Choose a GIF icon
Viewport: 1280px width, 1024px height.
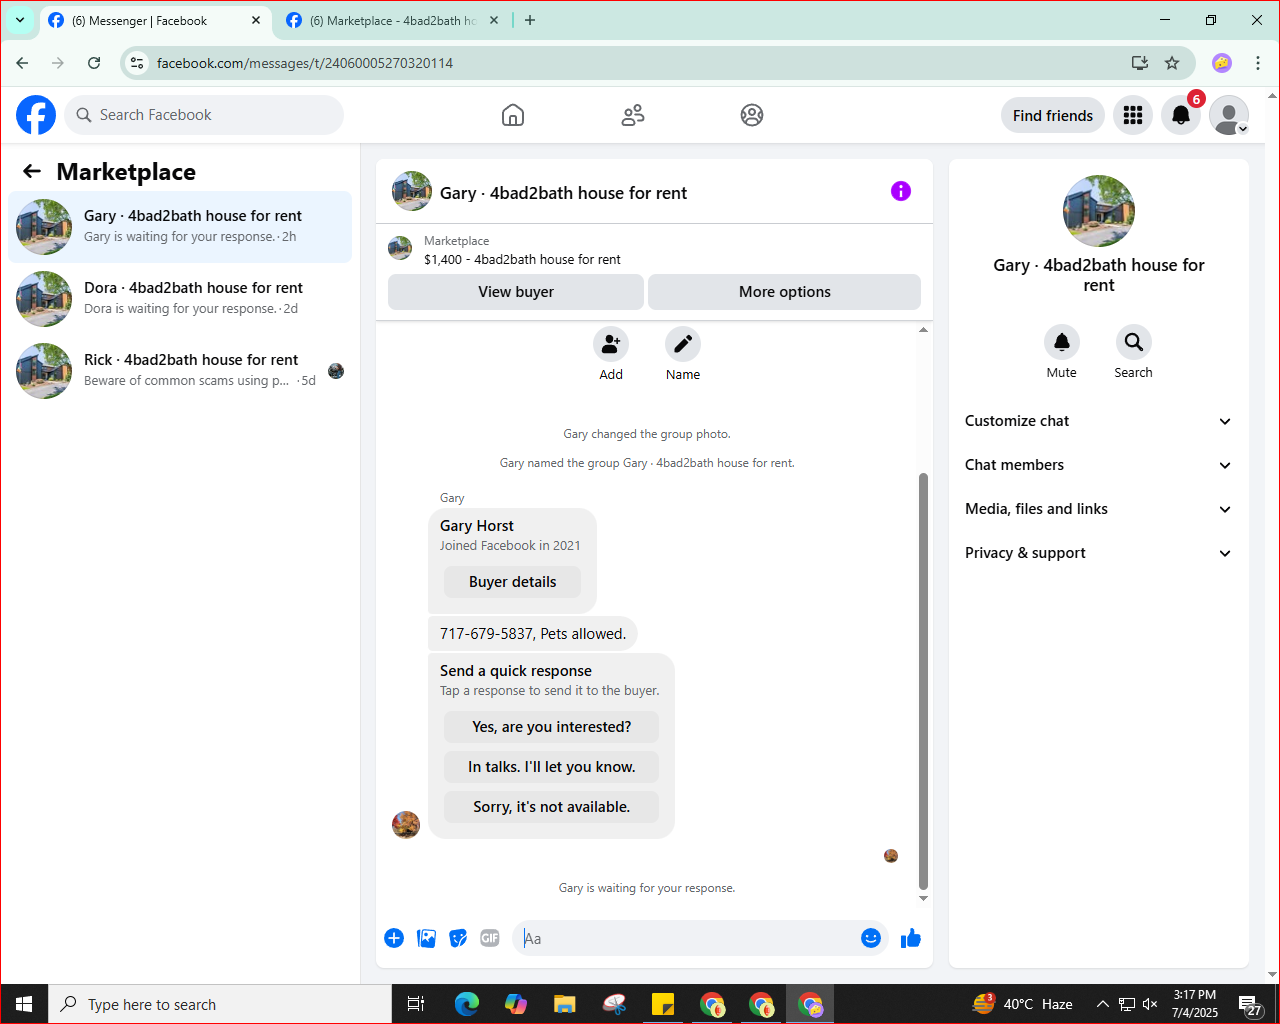(490, 938)
